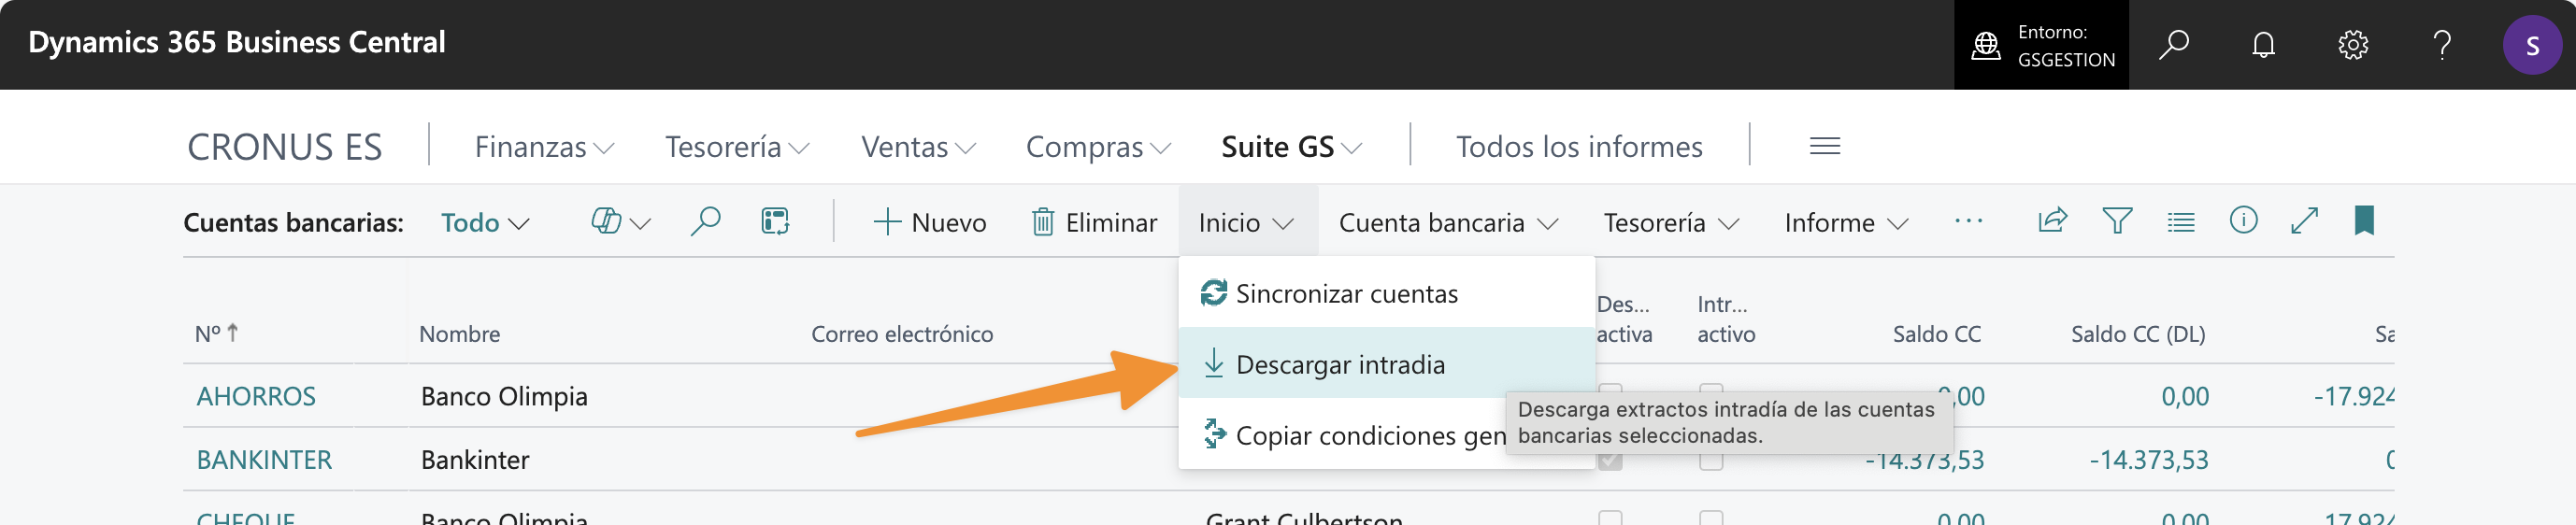Open the filter pane funnel icon
The image size is (2576, 525).
(2117, 220)
